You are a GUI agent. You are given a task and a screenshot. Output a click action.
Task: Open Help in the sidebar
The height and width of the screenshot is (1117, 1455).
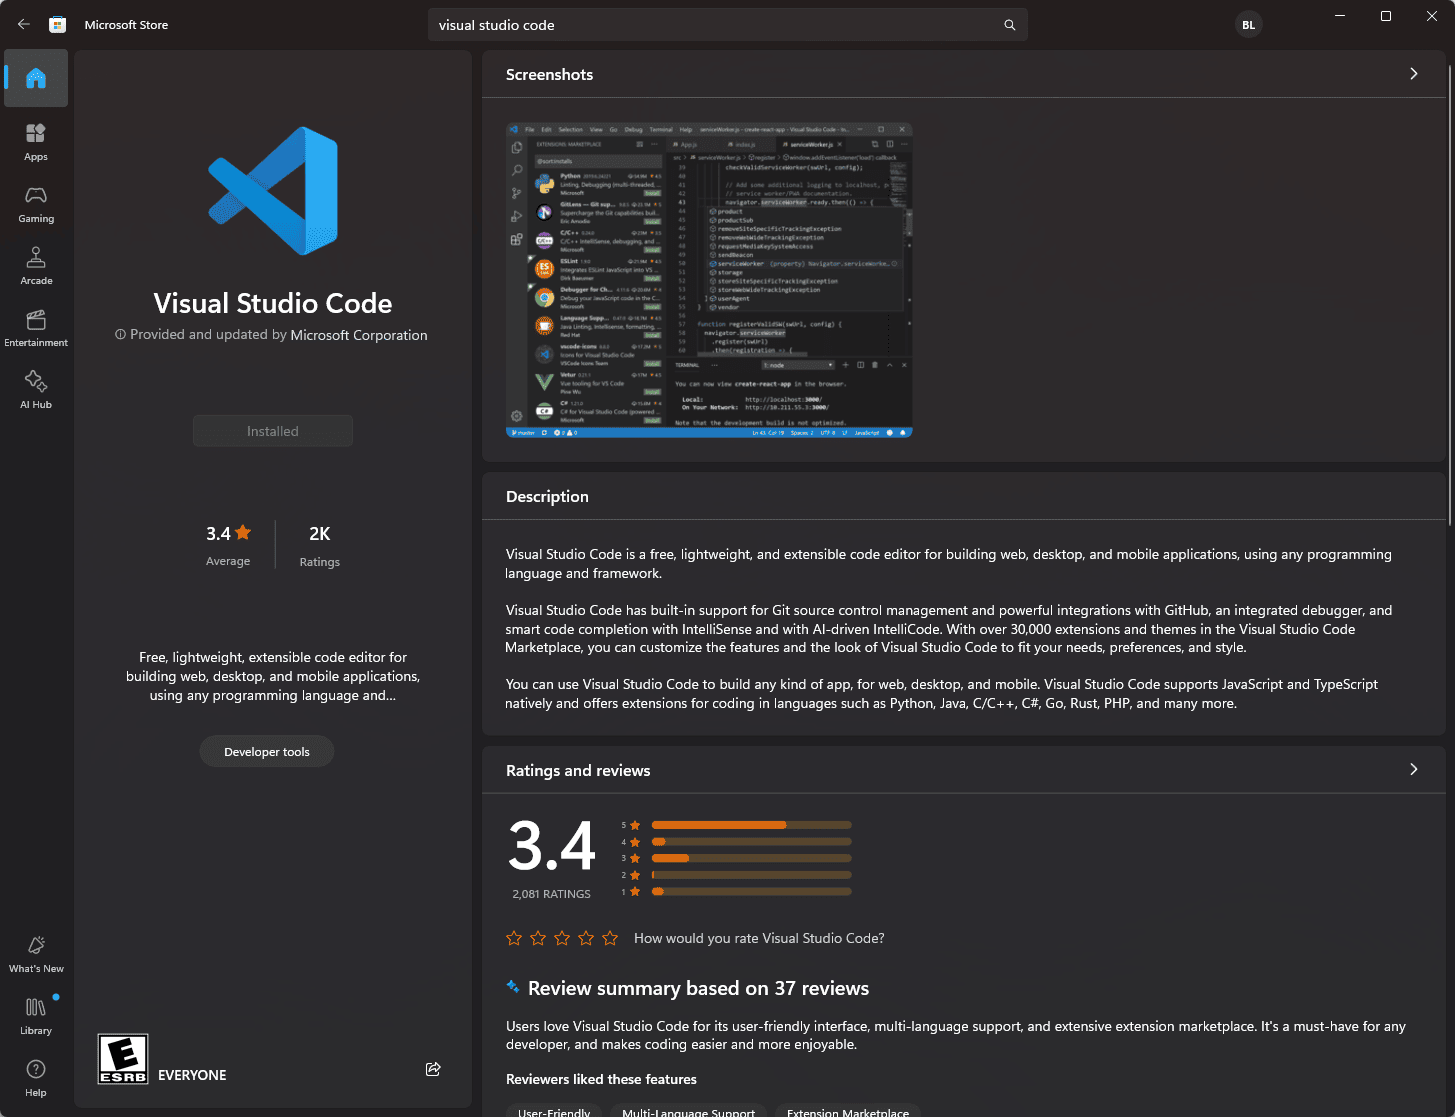coord(36,1078)
